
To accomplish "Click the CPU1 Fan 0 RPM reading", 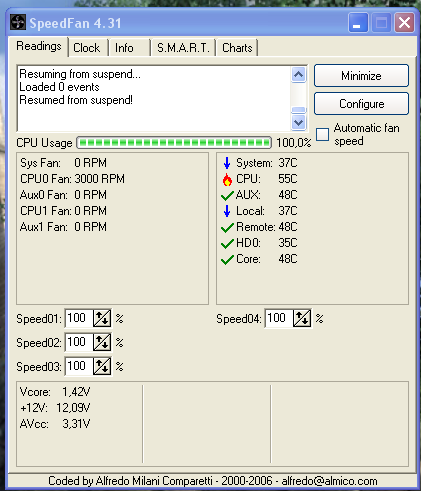I will (63, 211).
